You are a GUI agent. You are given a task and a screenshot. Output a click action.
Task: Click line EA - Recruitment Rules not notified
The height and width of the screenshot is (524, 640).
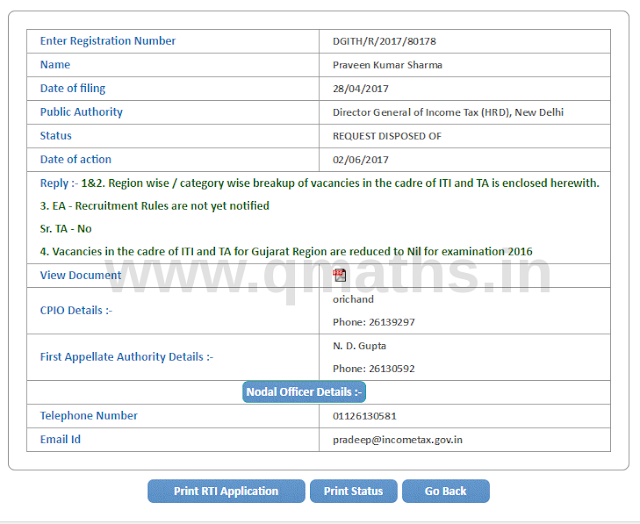pyautogui.click(x=155, y=206)
